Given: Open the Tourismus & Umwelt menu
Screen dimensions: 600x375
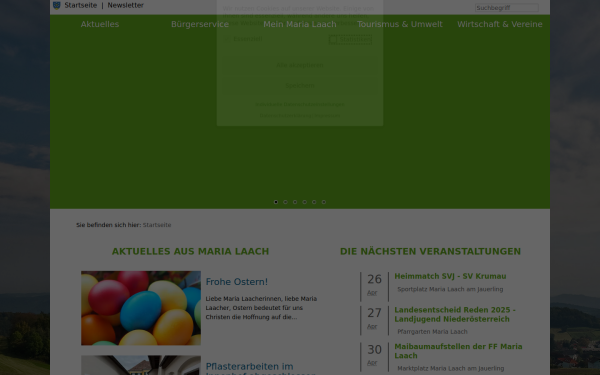Looking at the screenshot, I should click(x=399, y=24).
